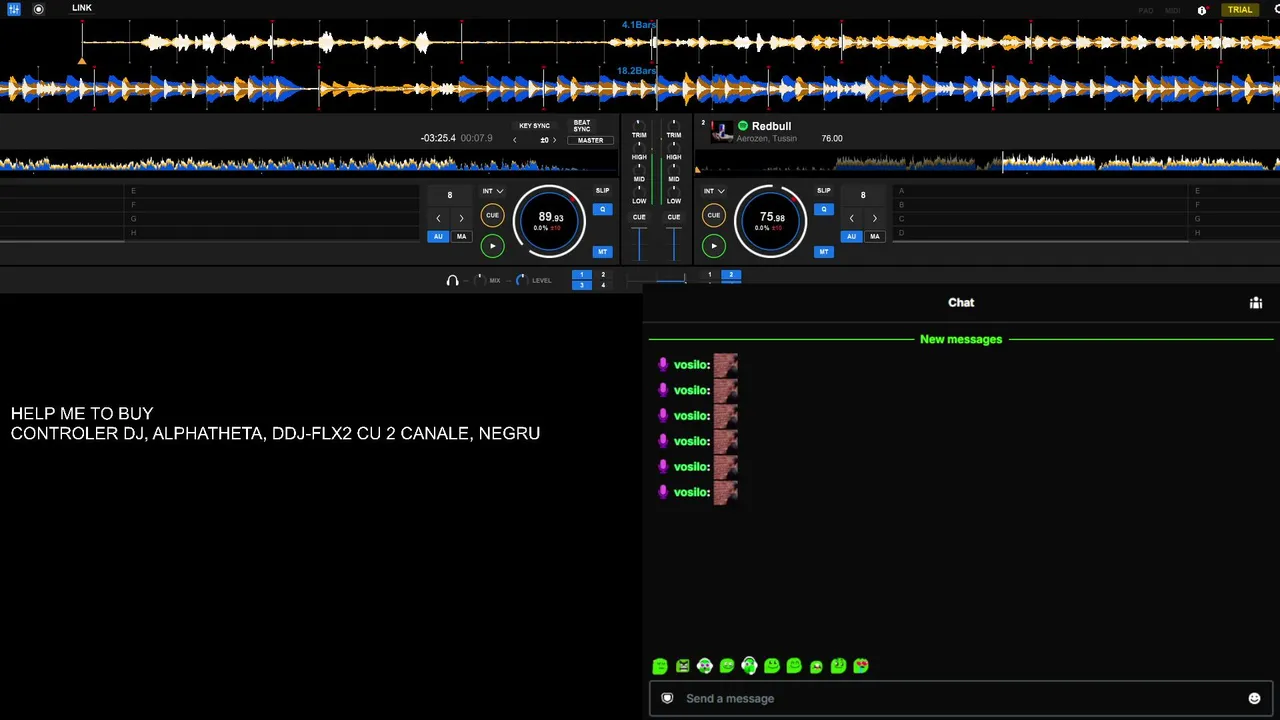The image size is (1280, 720).
Task: Select deck 1 button in left deck selector
Action: coord(582,274)
